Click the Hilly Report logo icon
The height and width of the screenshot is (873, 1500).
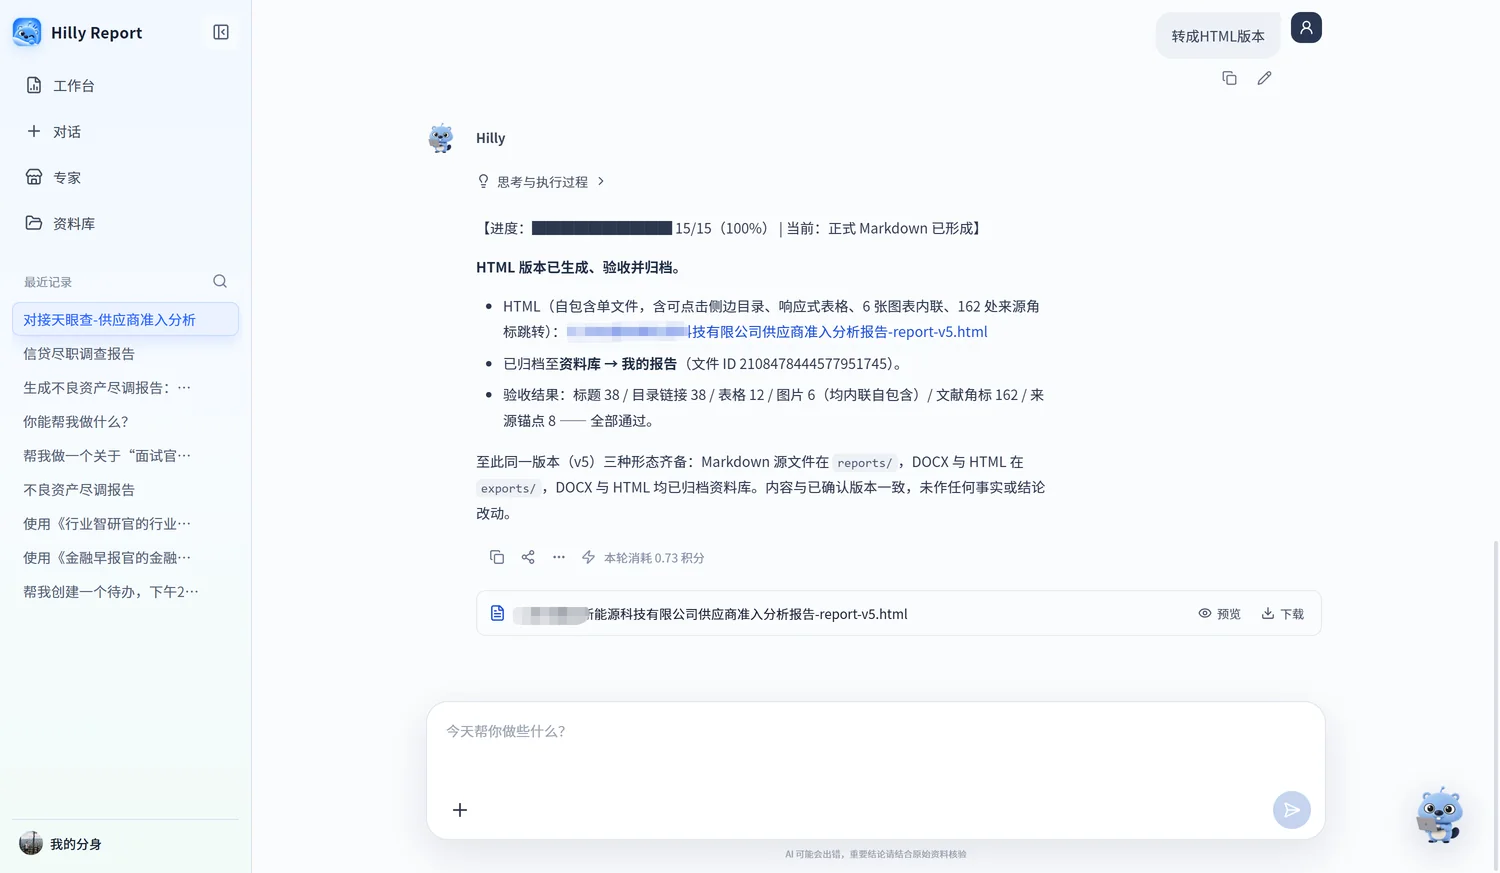click(x=27, y=32)
